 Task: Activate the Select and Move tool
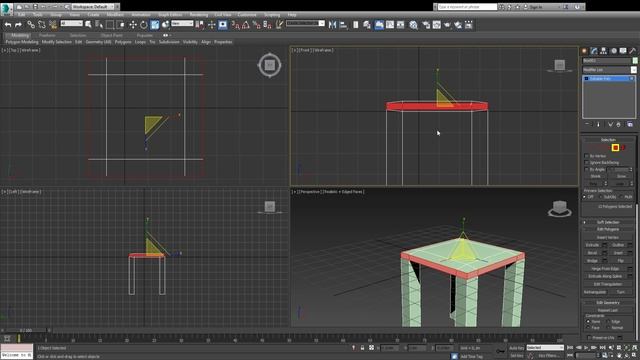[133, 25]
